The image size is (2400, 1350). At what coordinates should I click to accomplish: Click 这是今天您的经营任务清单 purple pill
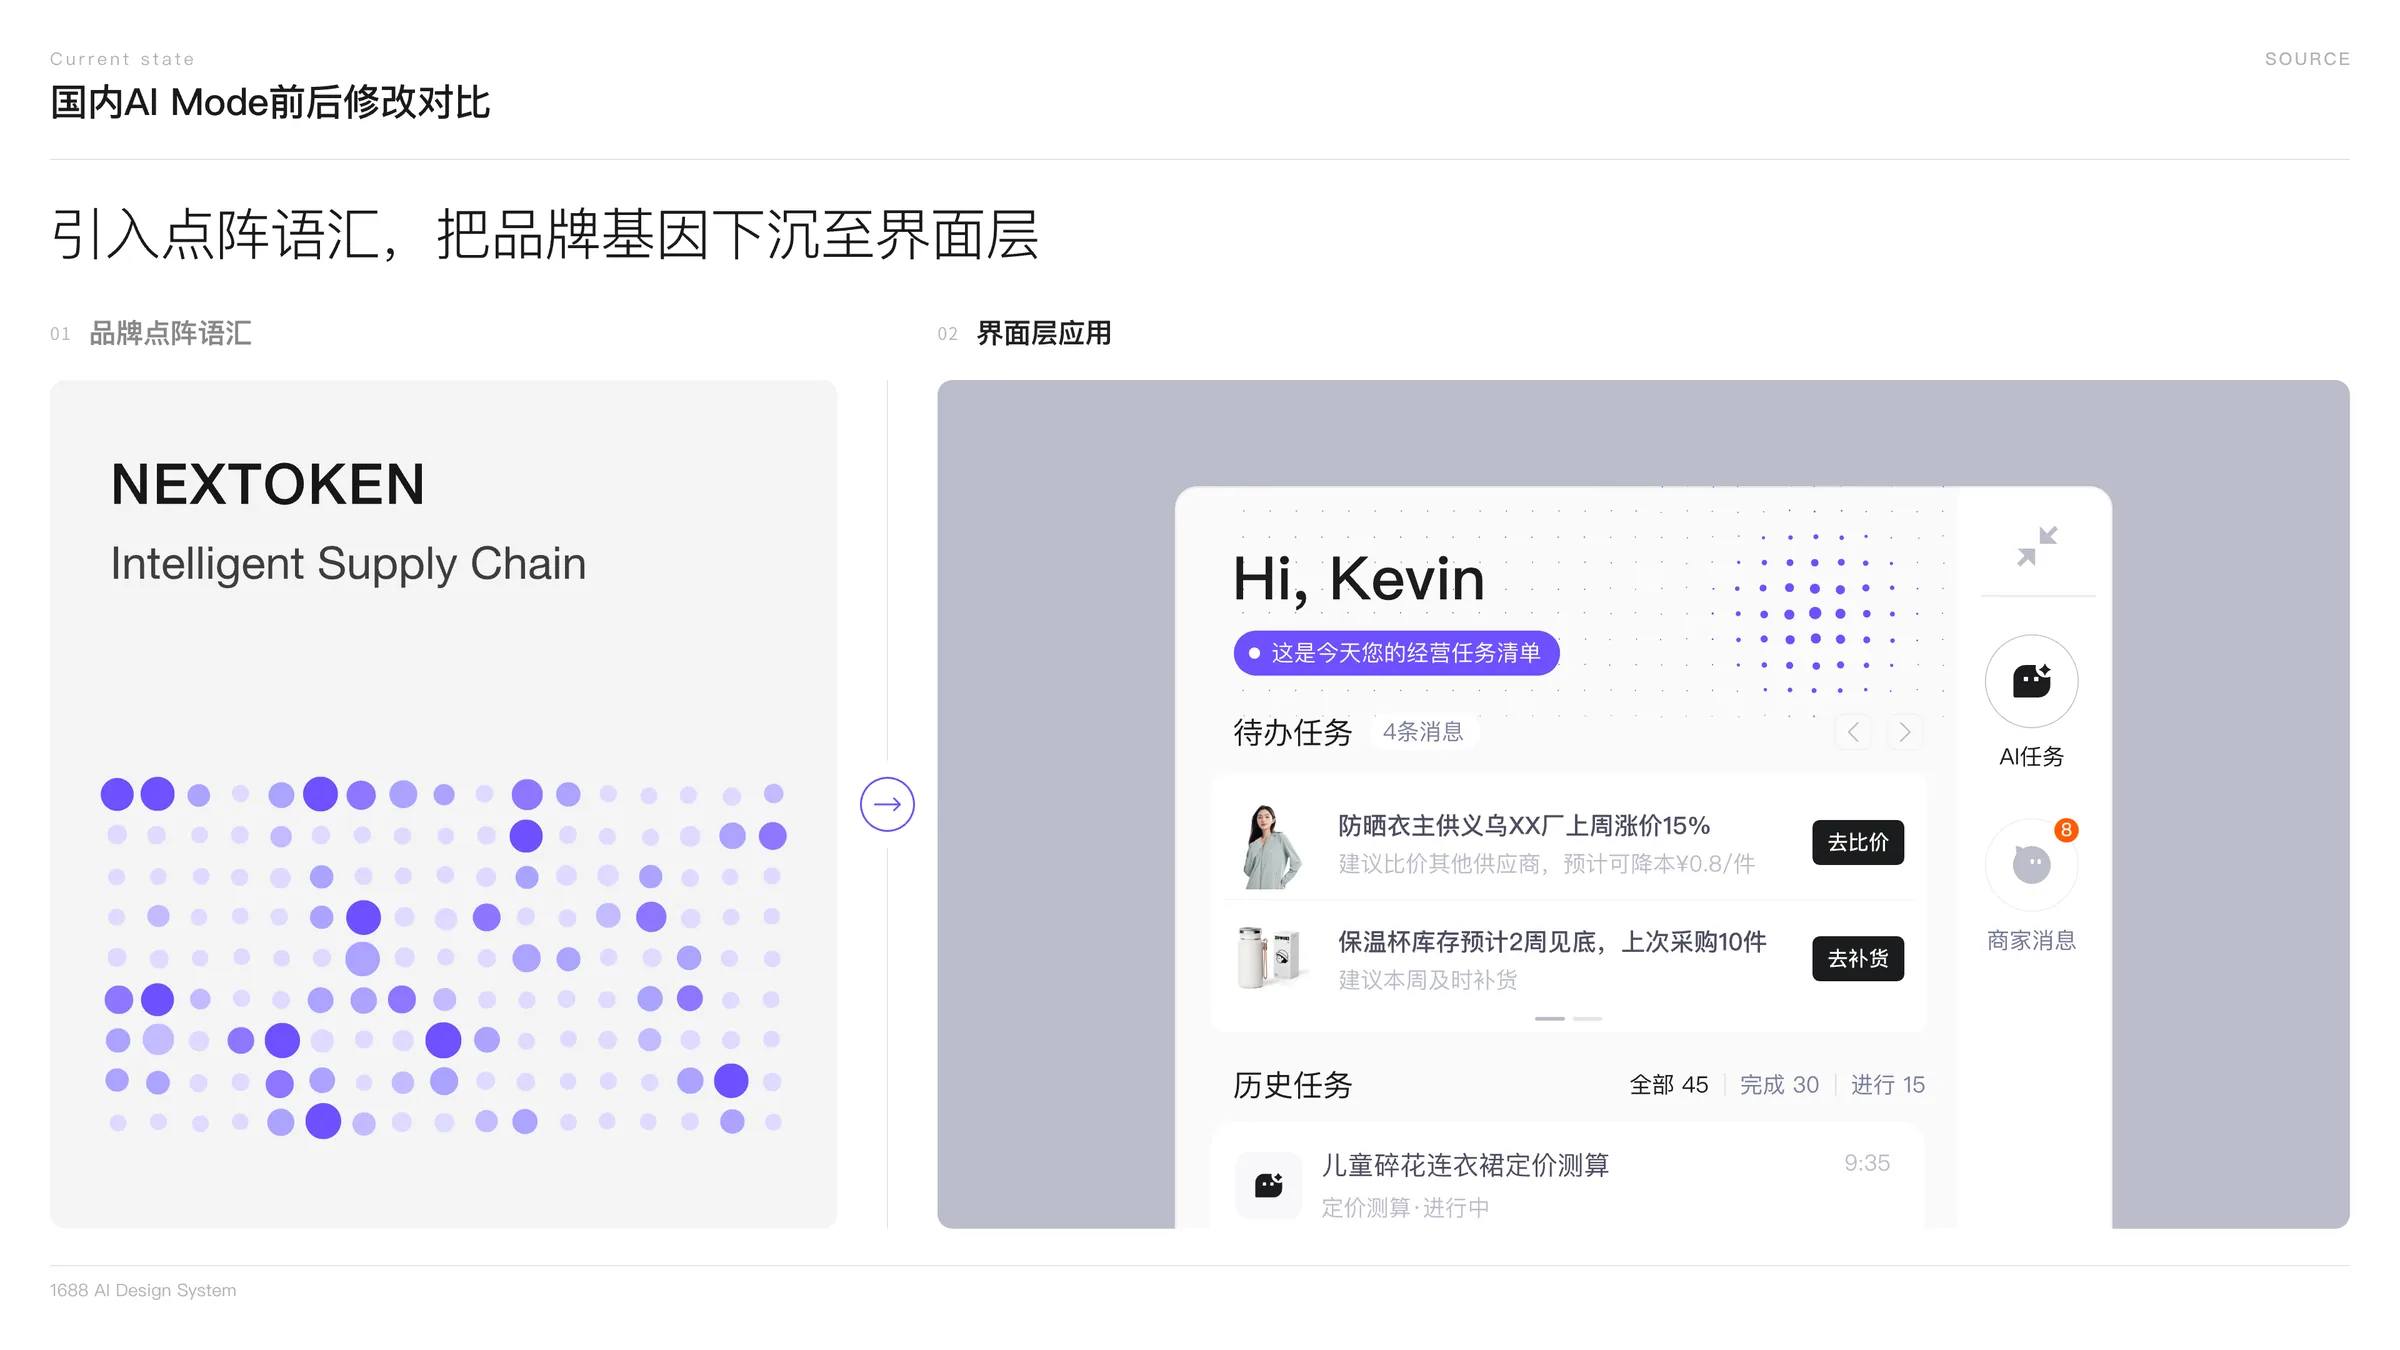[1396, 653]
